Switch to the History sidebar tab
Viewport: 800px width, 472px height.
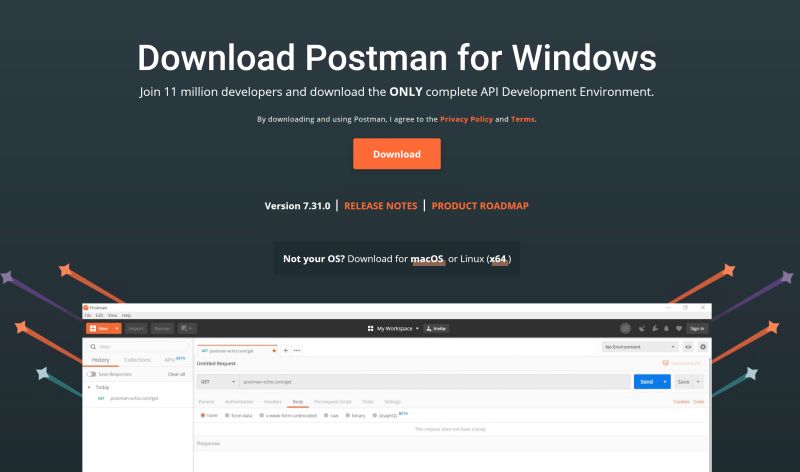tap(101, 360)
